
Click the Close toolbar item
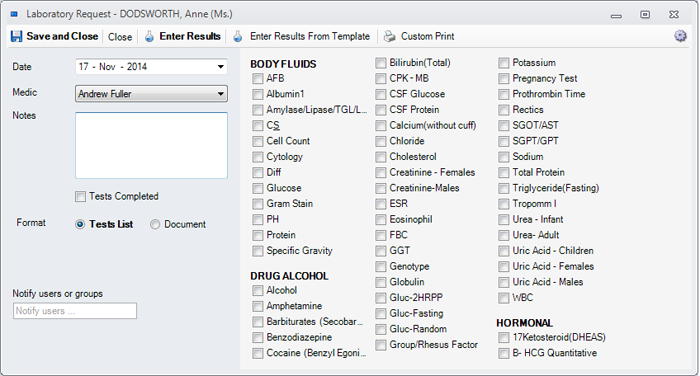(x=120, y=37)
